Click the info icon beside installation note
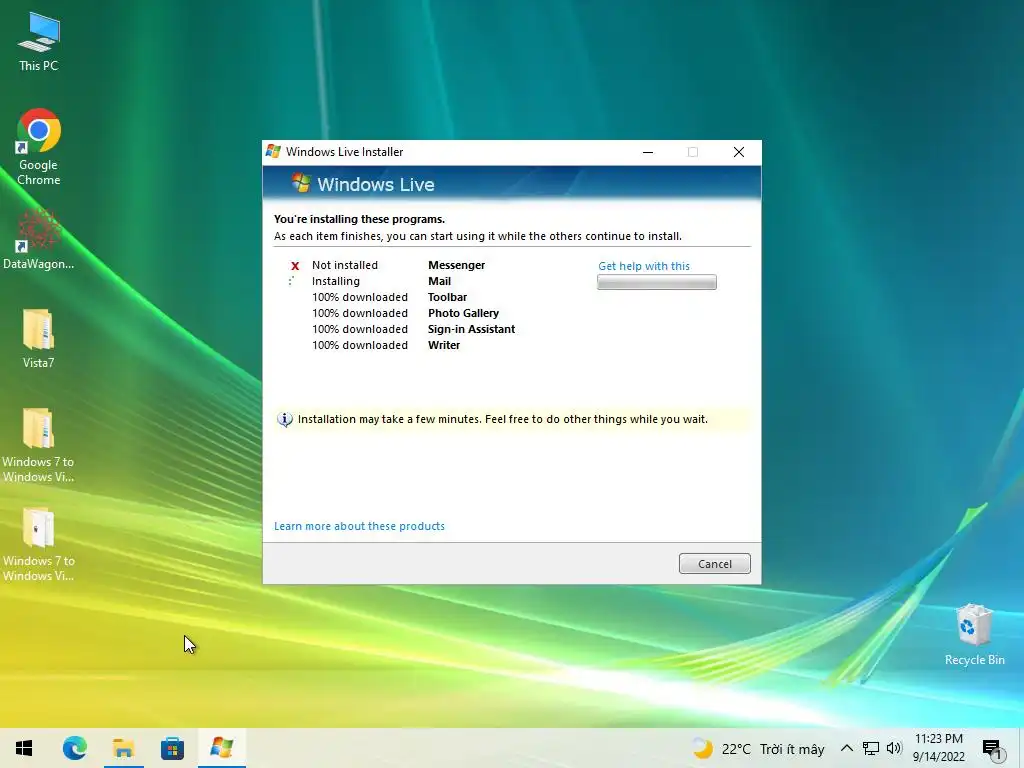This screenshot has width=1024, height=768. pos(285,419)
